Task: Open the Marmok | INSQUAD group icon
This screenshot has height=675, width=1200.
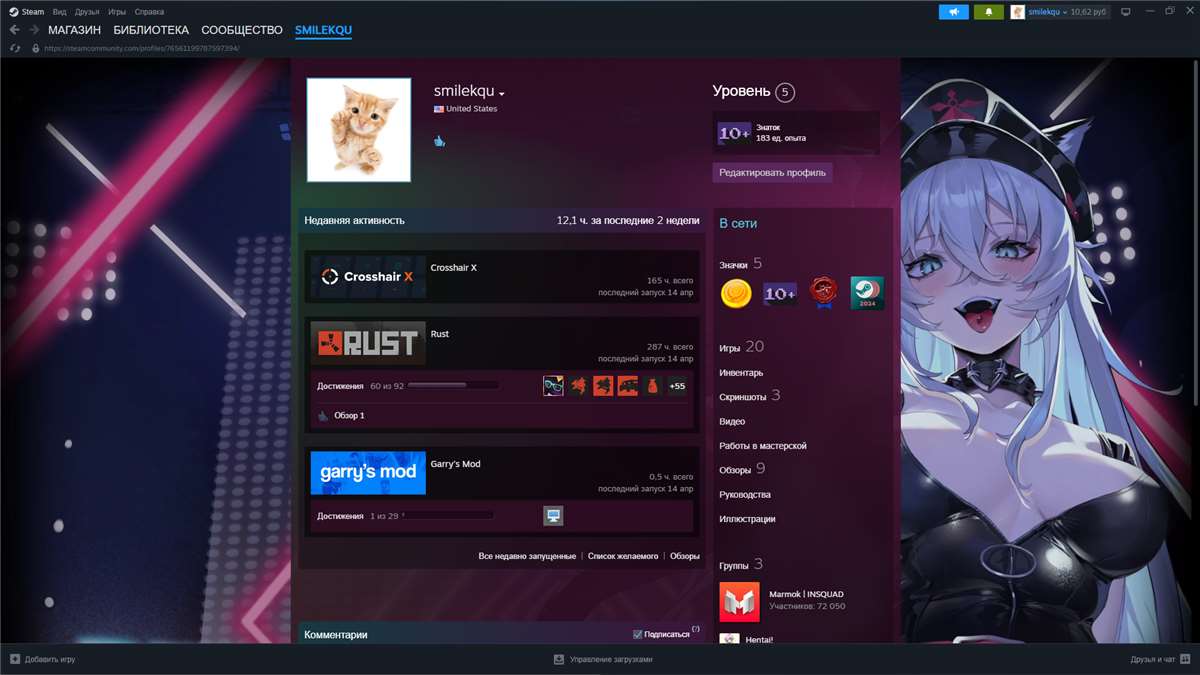Action: pyautogui.click(x=739, y=602)
